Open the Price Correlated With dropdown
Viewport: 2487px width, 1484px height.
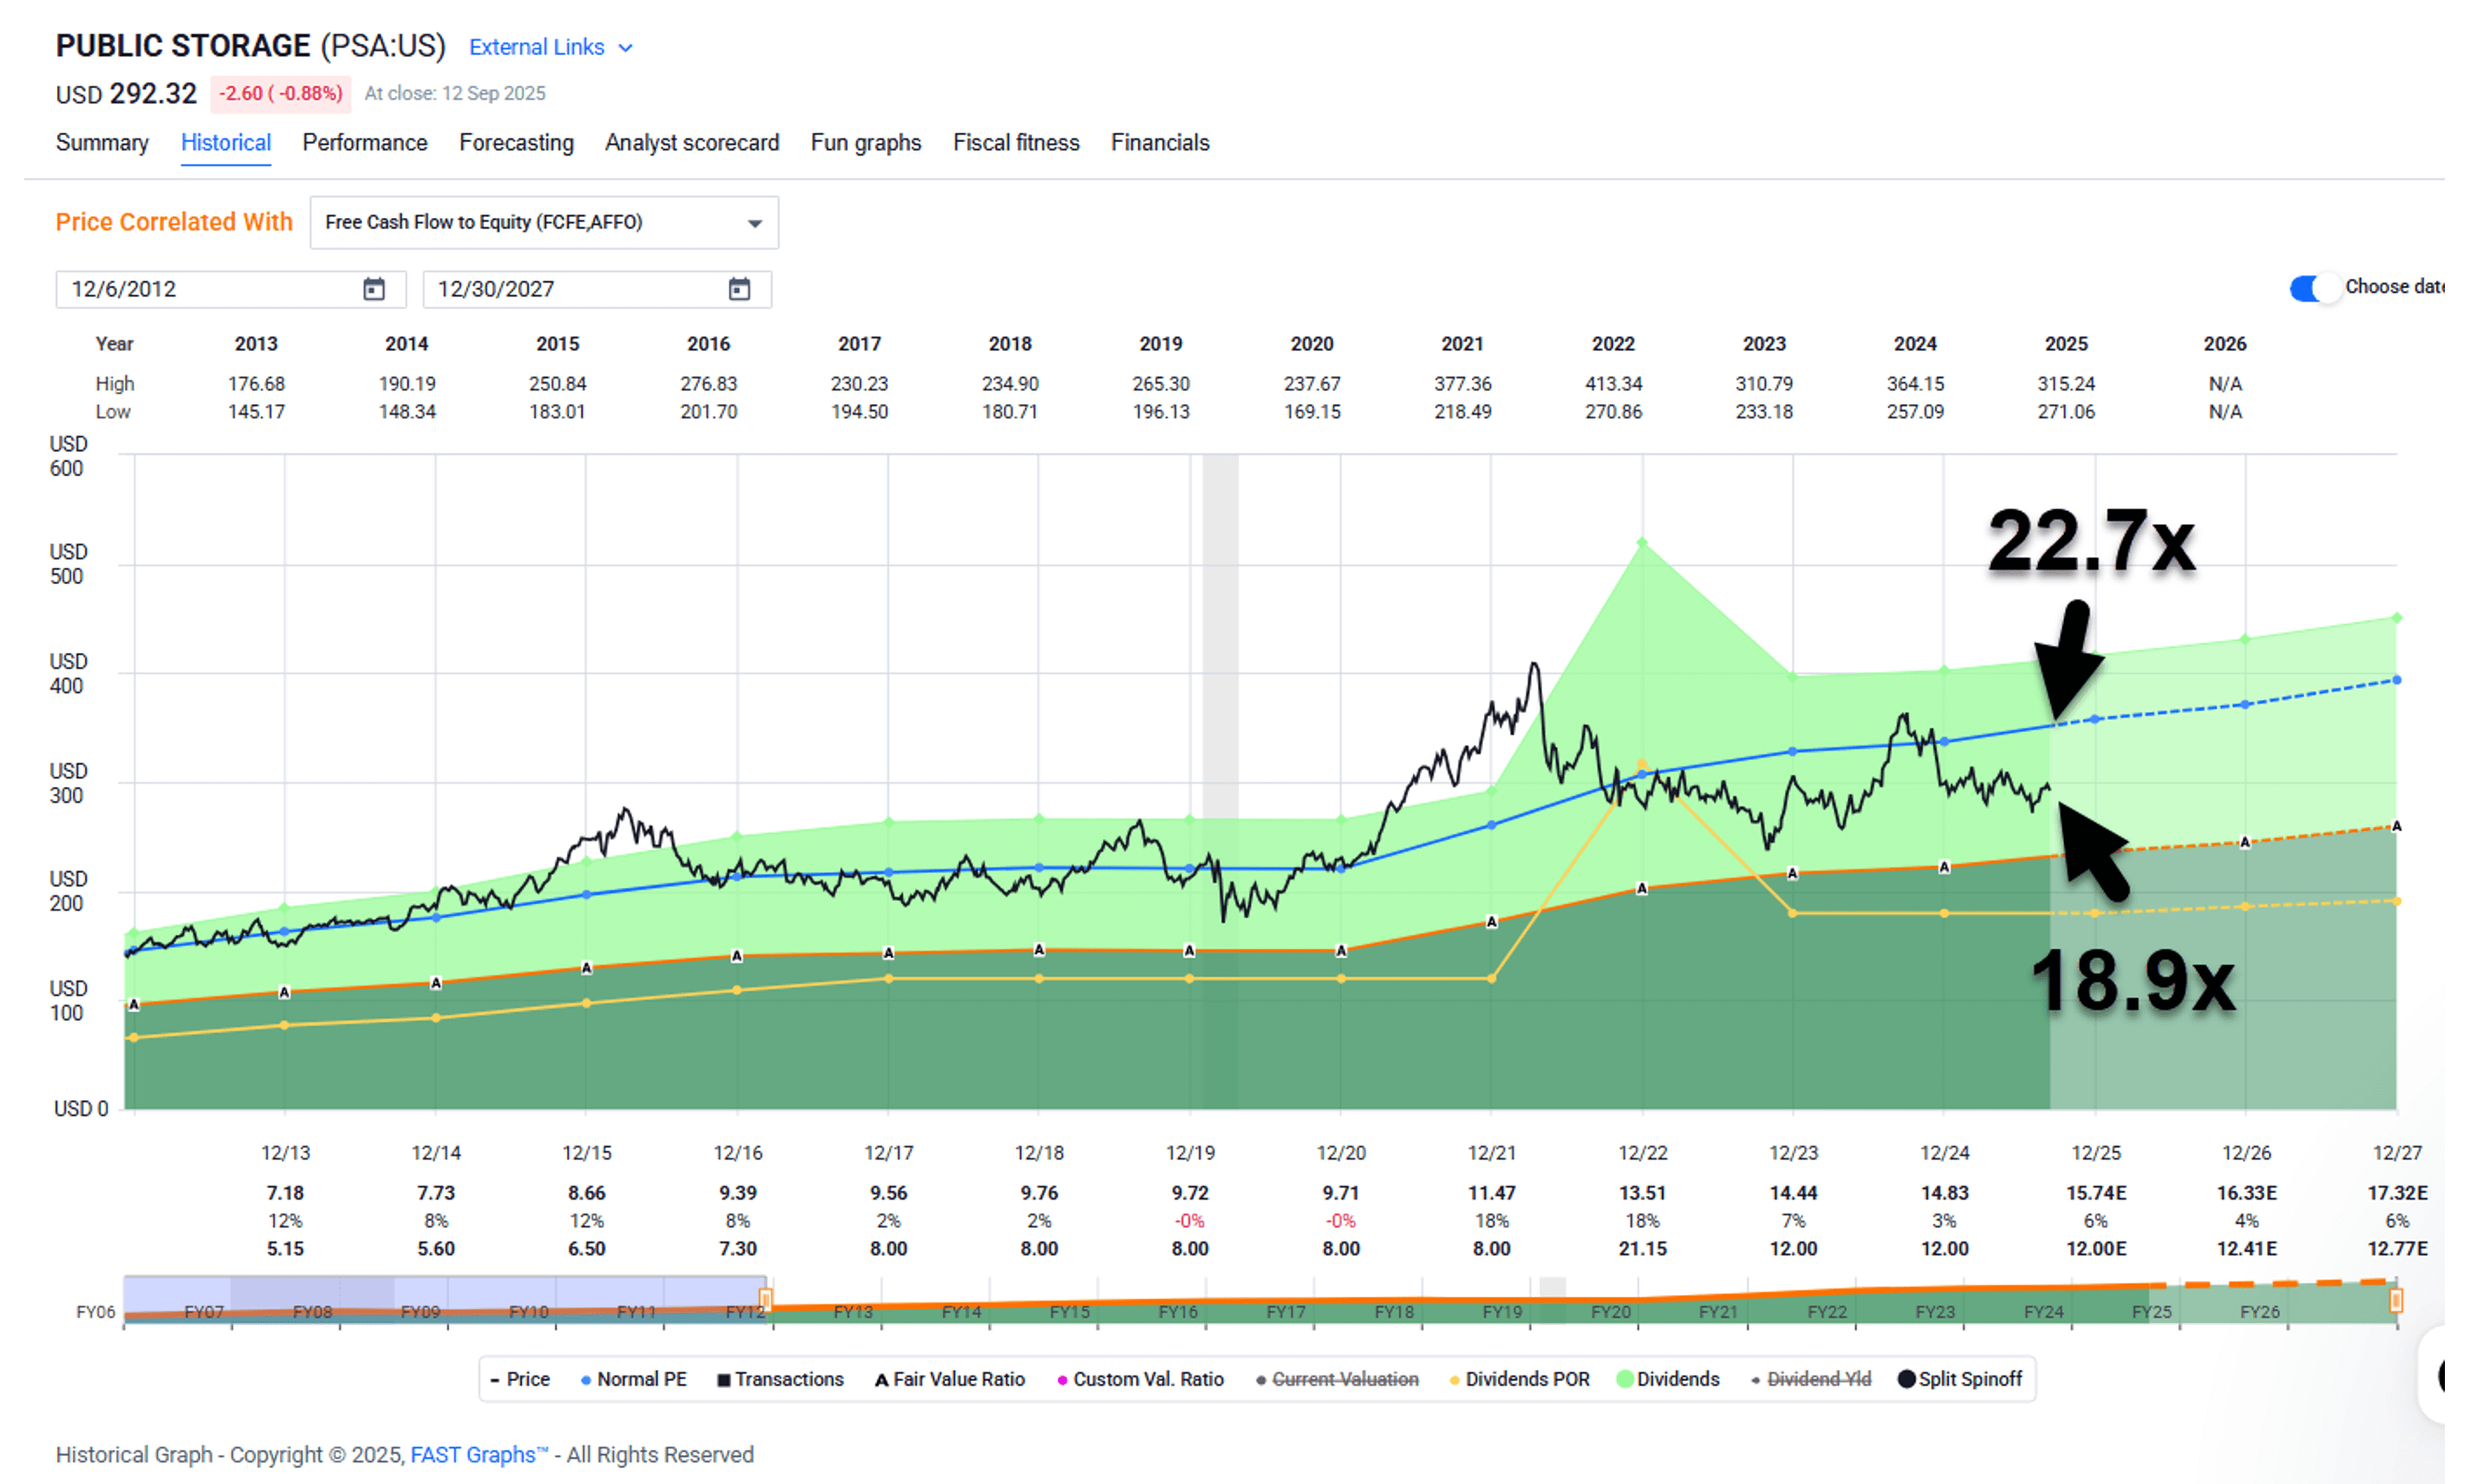[544, 222]
